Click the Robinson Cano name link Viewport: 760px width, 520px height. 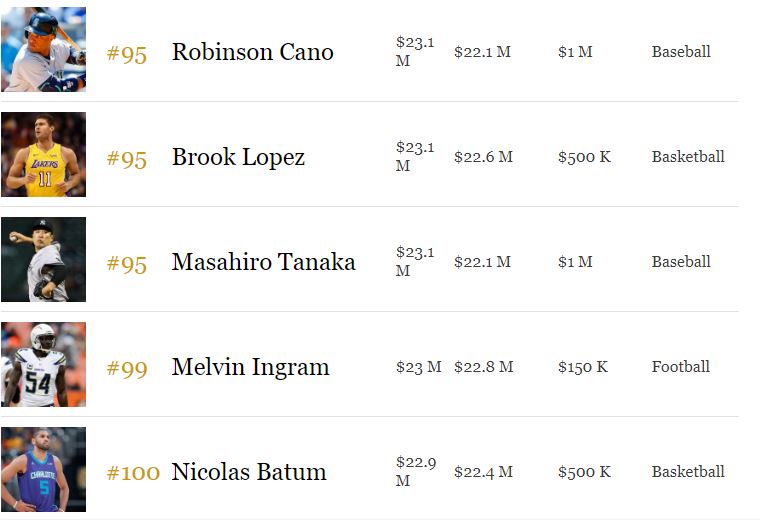point(253,52)
